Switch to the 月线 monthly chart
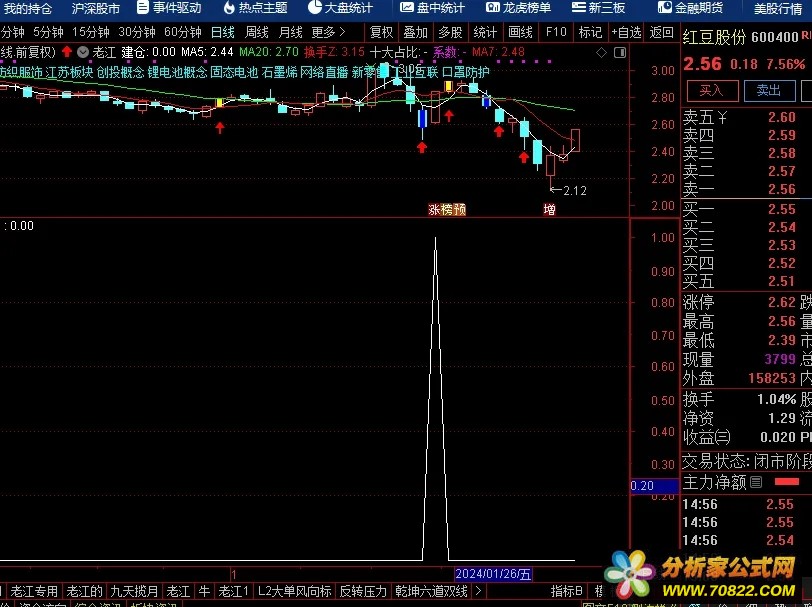Image resolution: width=812 pixels, height=607 pixels. (x=291, y=32)
